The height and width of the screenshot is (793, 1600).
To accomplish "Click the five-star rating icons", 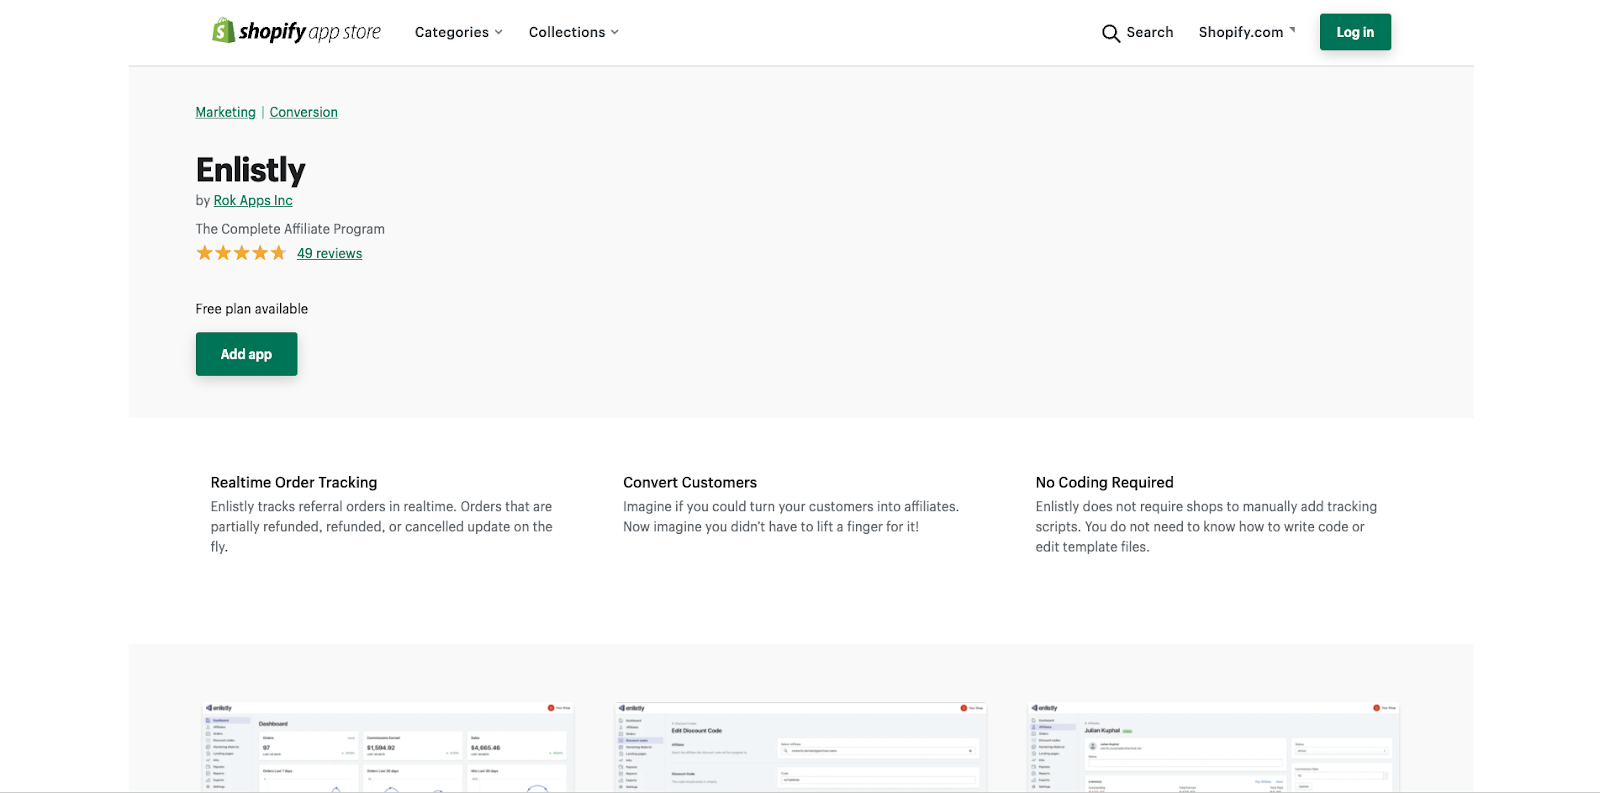I will [241, 253].
